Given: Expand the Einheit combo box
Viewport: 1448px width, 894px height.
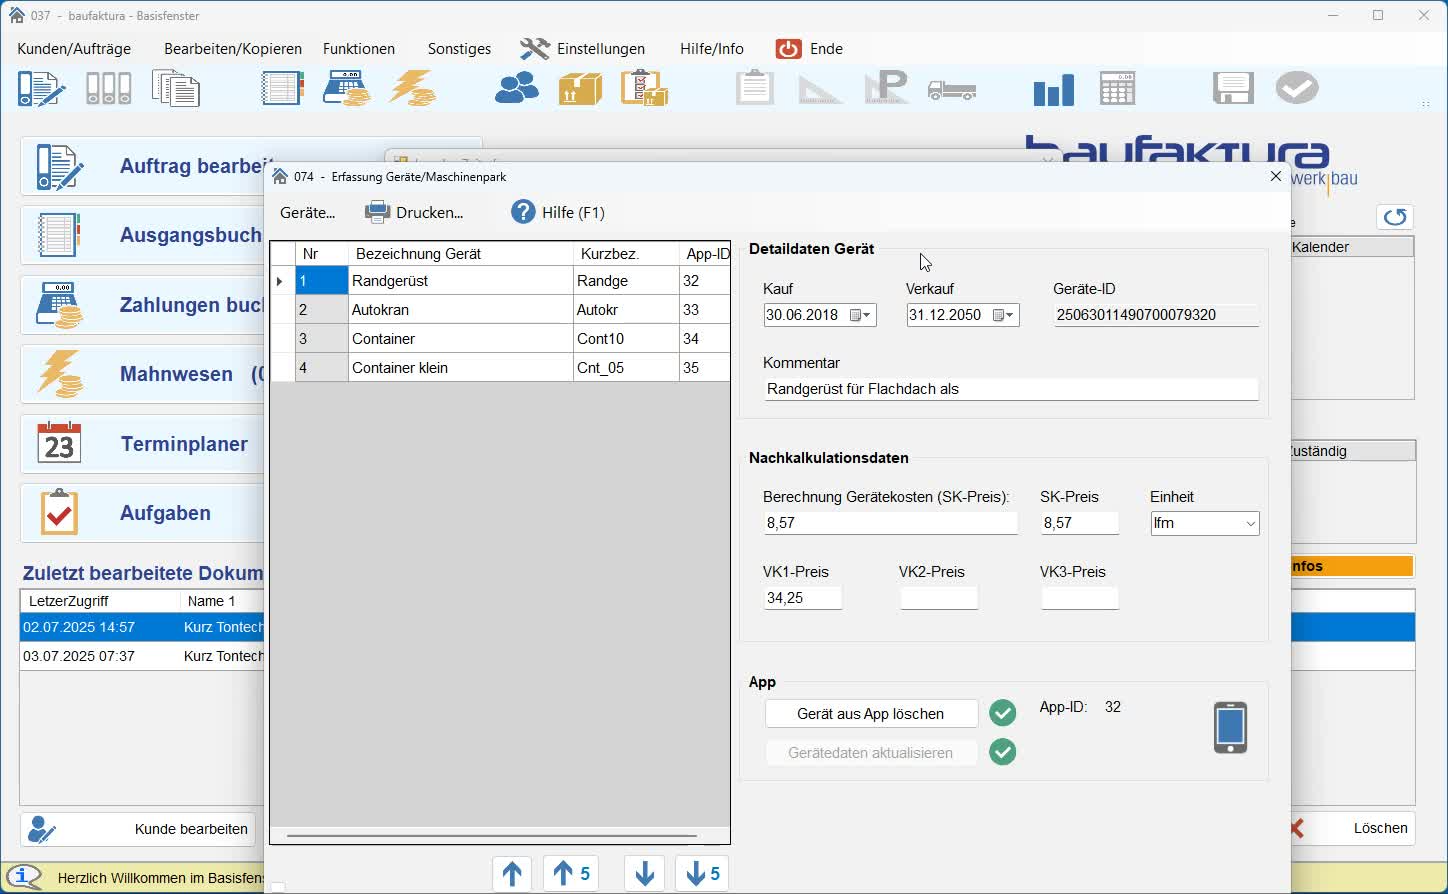Looking at the screenshot, I should click(1250, 524).
